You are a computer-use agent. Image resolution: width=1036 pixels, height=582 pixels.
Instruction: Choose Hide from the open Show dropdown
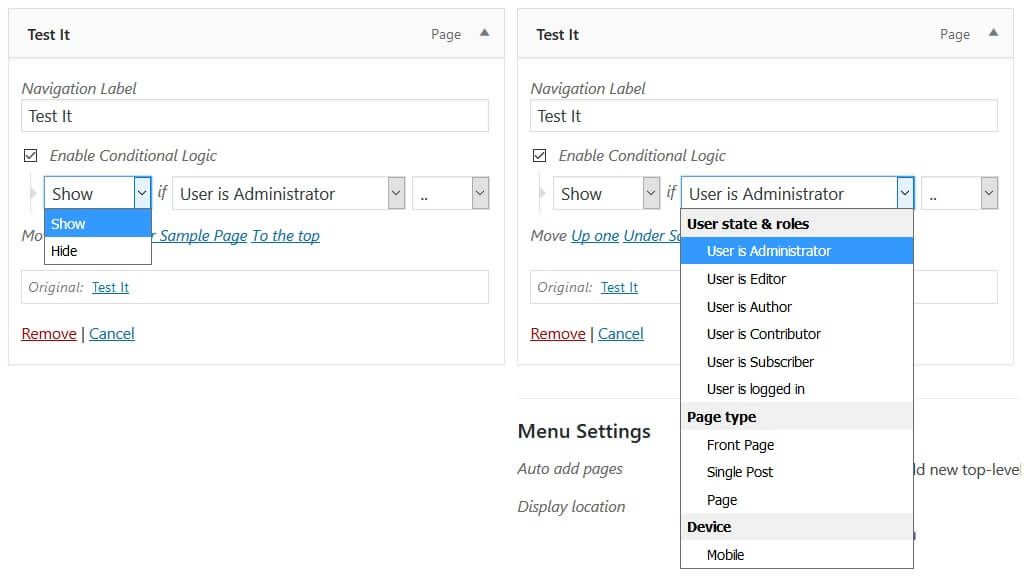coord(65,251)
